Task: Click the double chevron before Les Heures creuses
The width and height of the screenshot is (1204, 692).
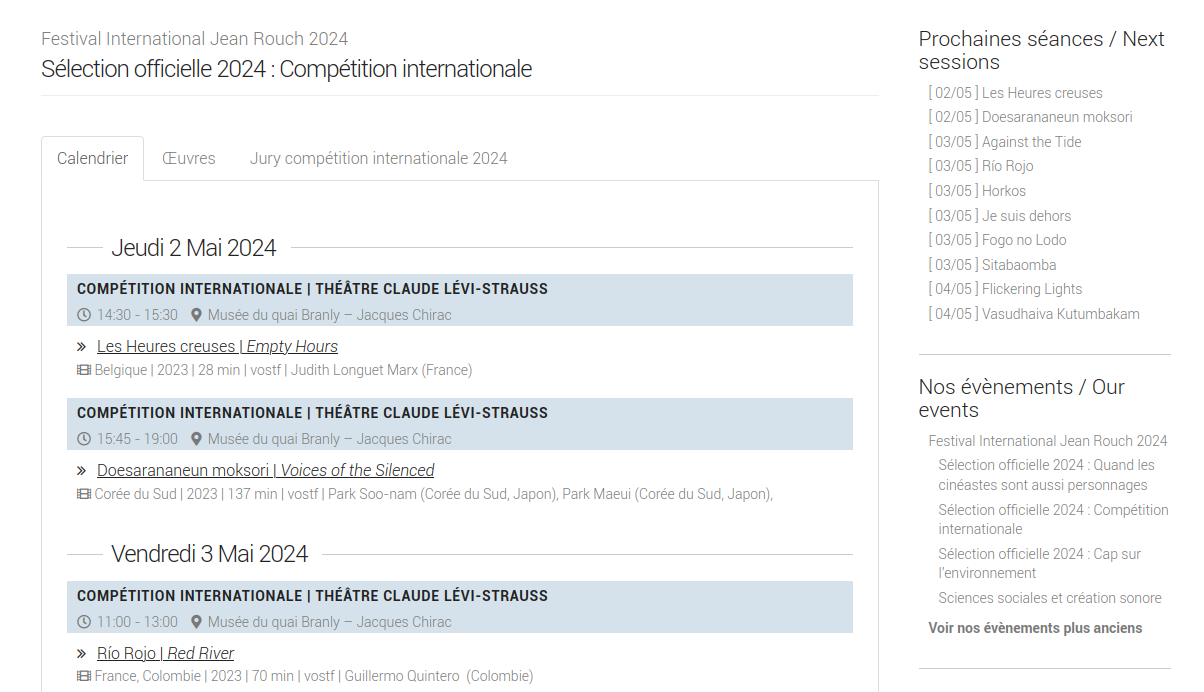Action: (82, 347)
